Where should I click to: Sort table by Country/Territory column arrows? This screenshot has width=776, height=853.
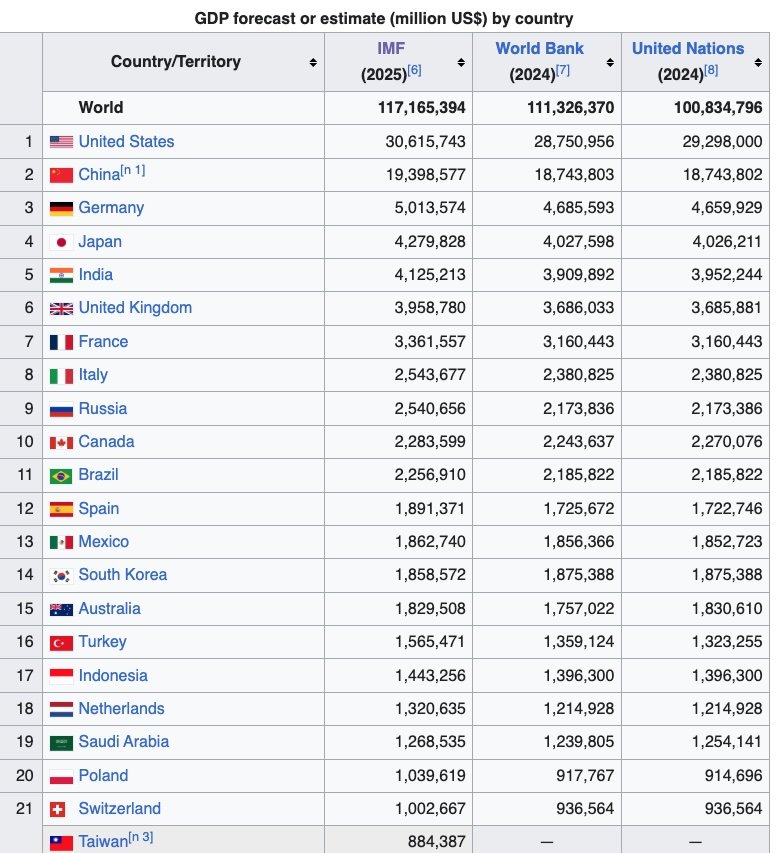pyautogui.click(x=313, y=63)
